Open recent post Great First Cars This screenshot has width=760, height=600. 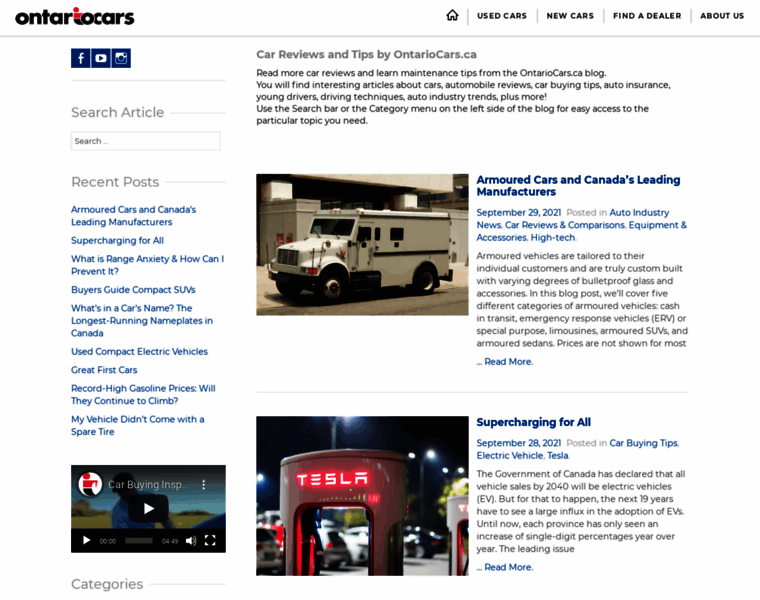tap(104, 370)
